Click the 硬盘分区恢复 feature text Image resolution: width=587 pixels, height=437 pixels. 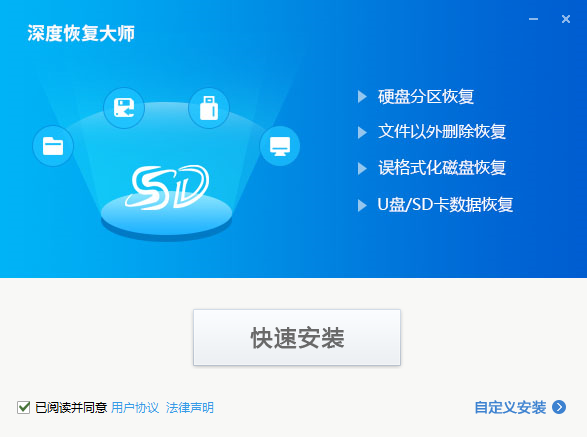426,97
